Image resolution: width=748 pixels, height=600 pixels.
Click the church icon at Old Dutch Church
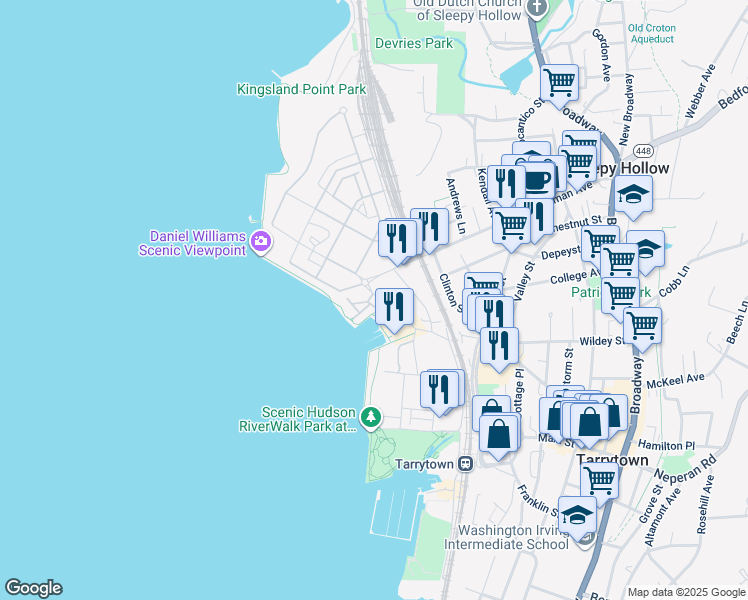click(x=537, y=8)
